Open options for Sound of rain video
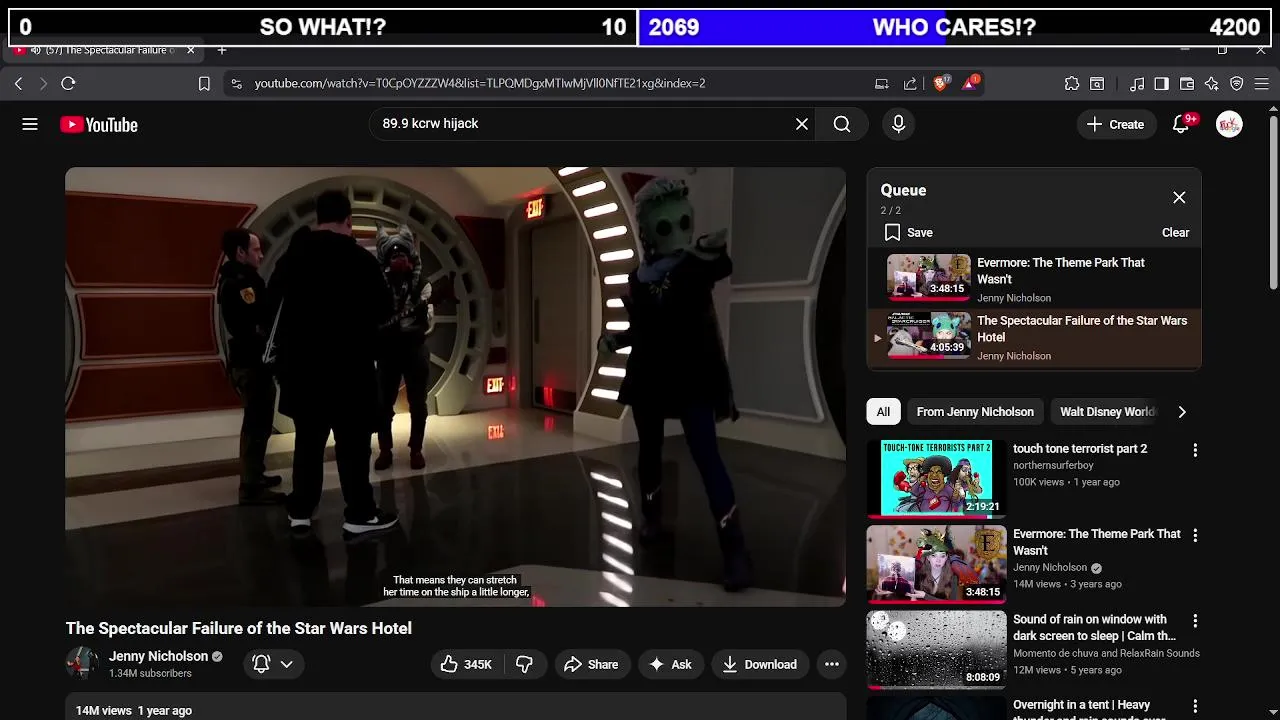This screenshot has width=1280, height=720. 1194,621
